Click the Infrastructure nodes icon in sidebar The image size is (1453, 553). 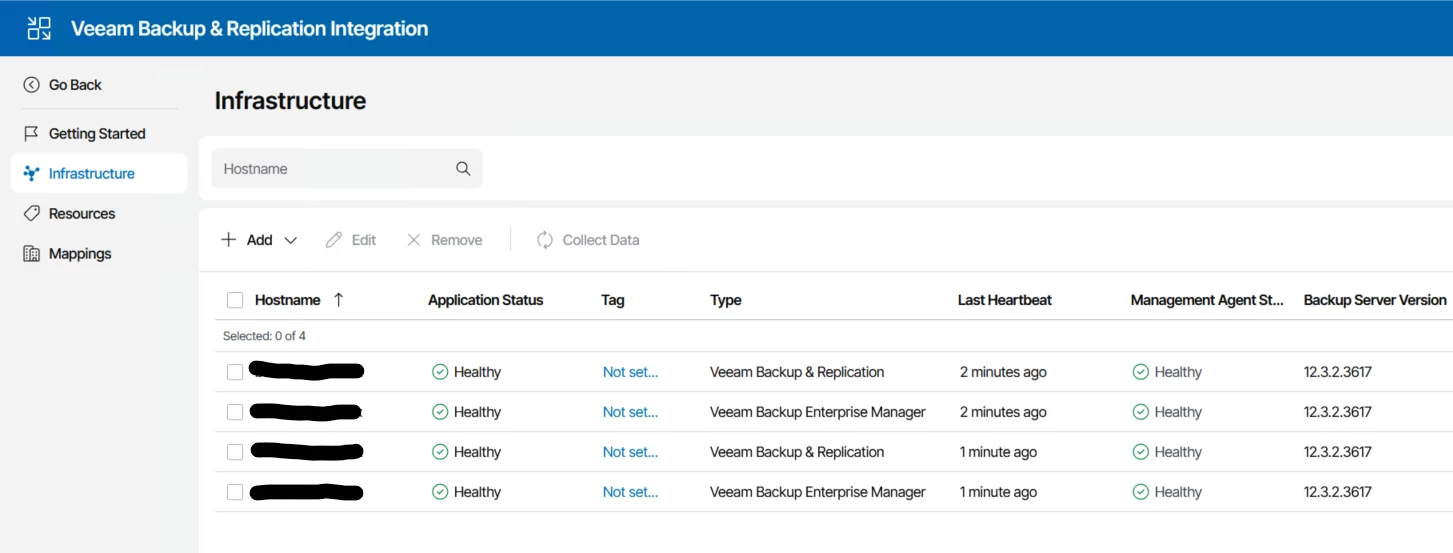click(31, 173)
